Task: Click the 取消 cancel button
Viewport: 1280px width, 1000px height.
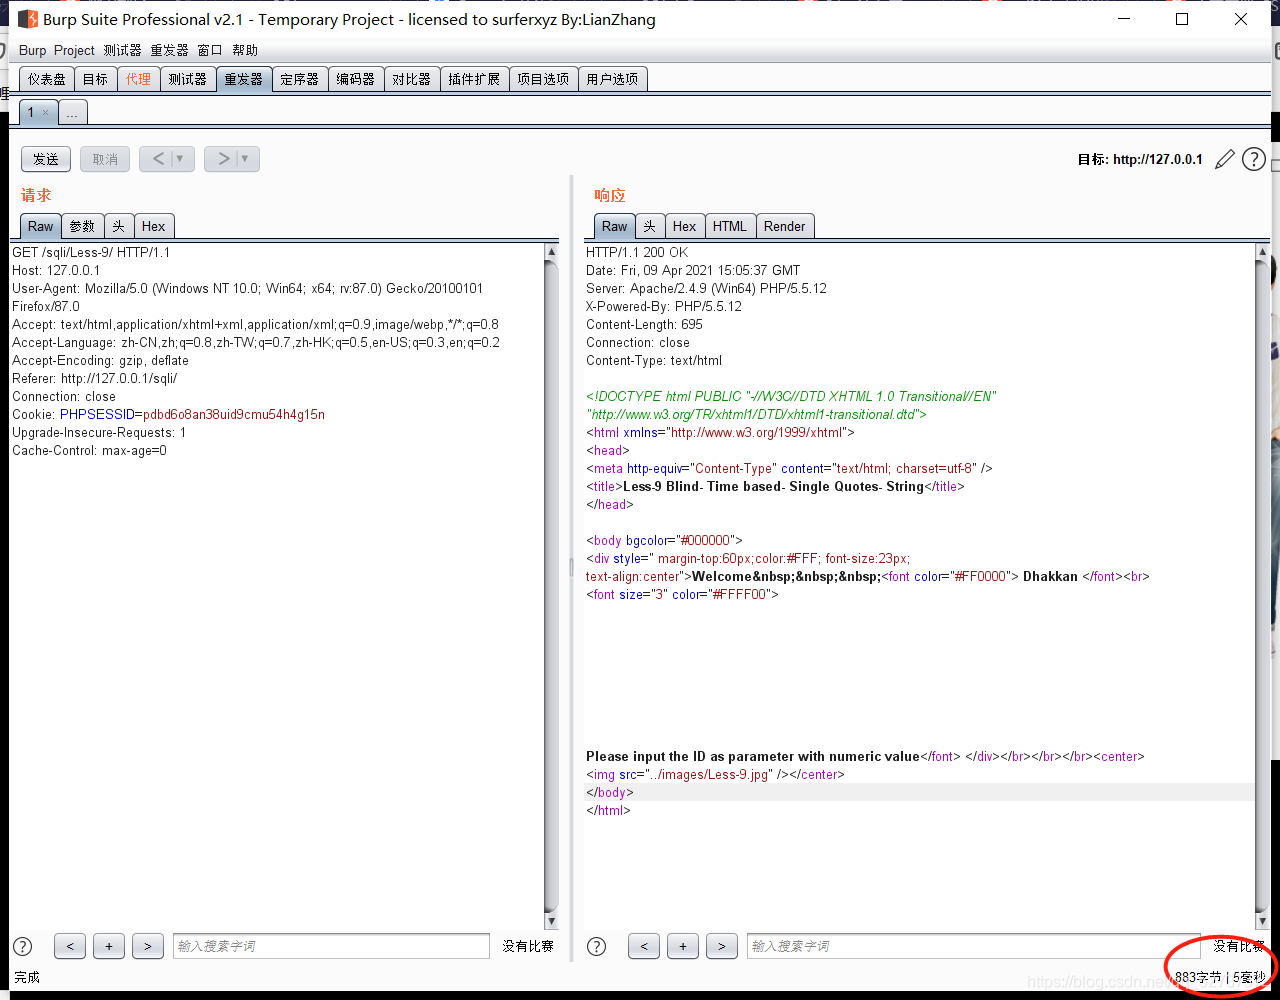Action: 105,159
